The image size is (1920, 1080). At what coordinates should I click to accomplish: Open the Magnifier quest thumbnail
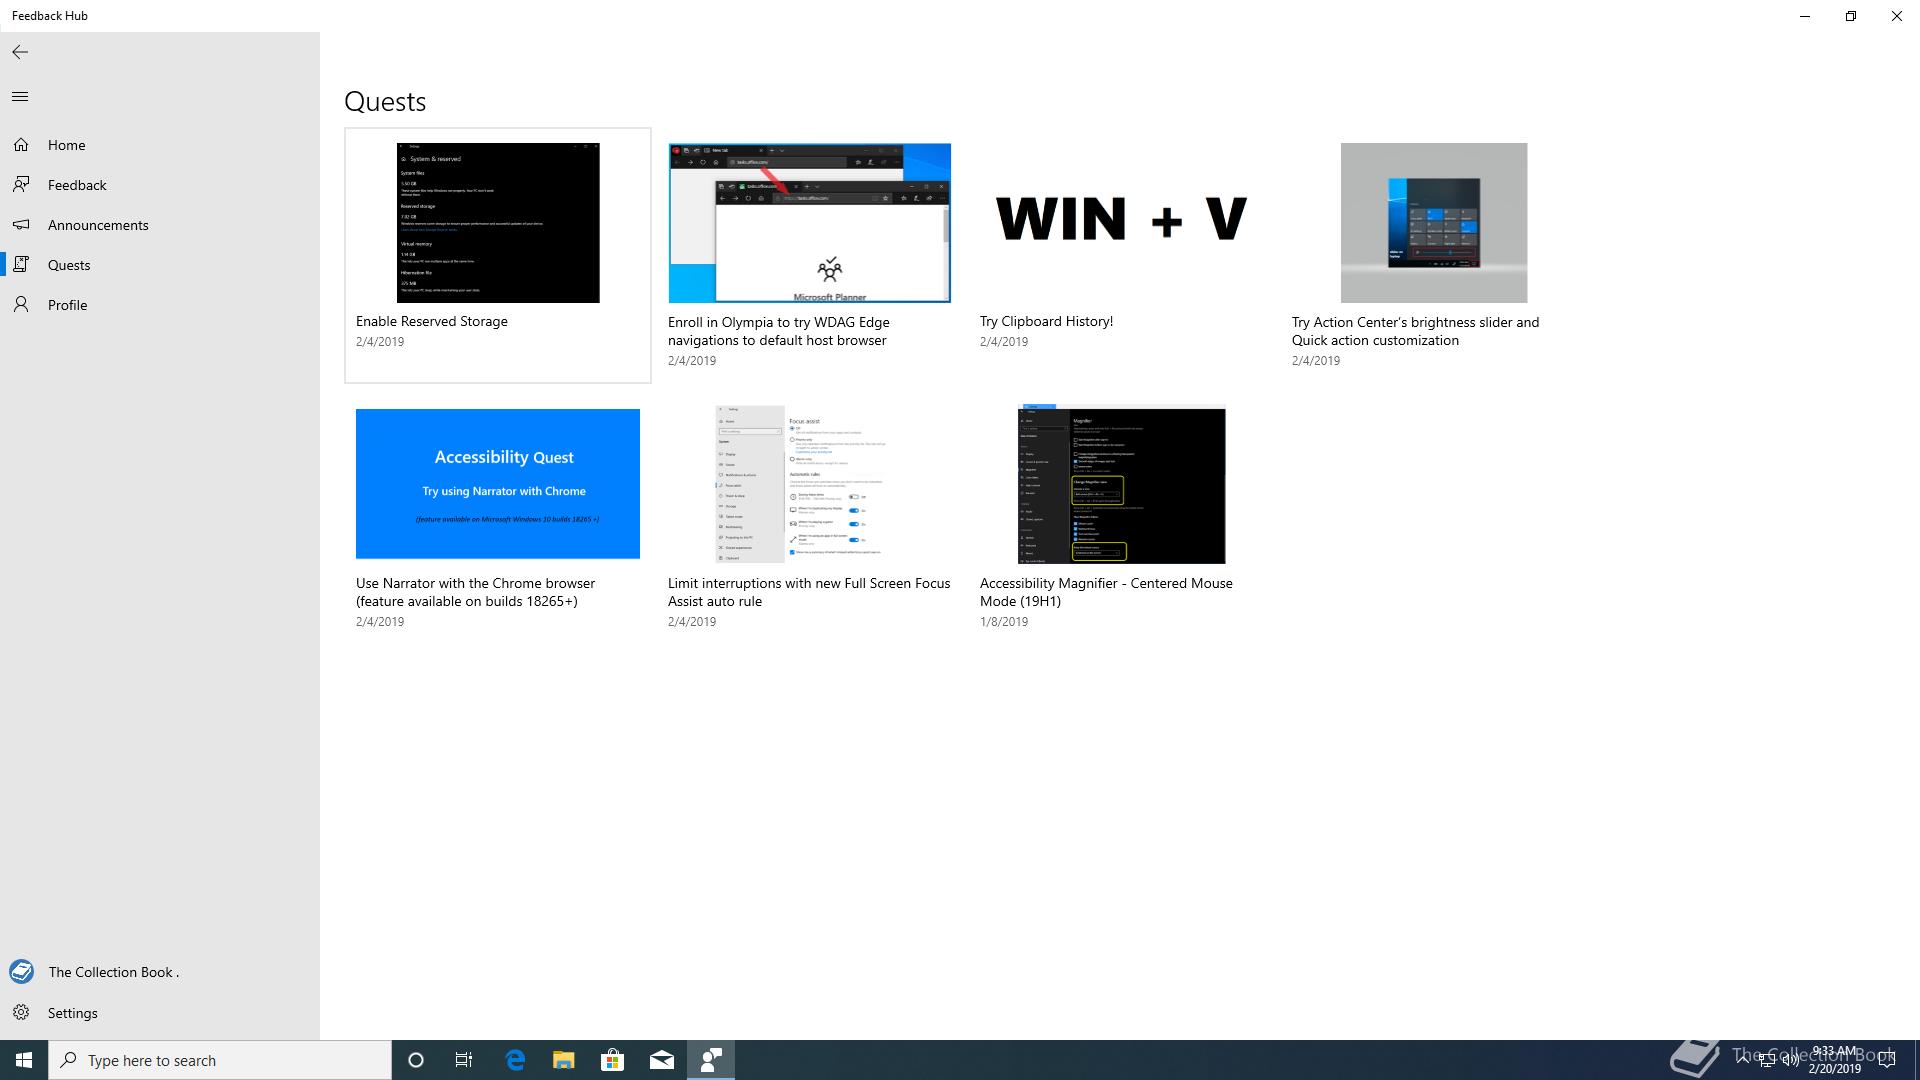[x=1122, y=484]
